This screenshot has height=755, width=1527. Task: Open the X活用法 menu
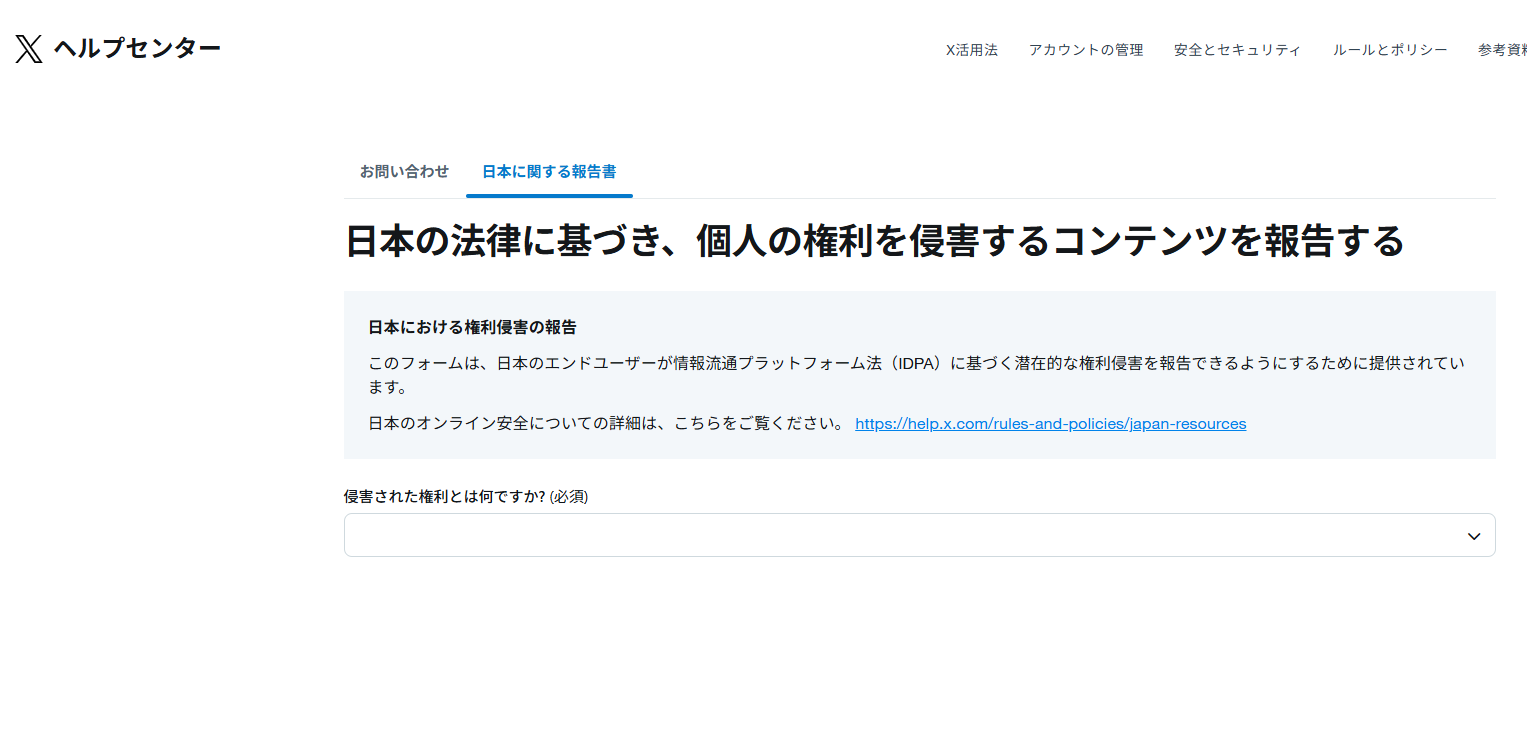971,50
